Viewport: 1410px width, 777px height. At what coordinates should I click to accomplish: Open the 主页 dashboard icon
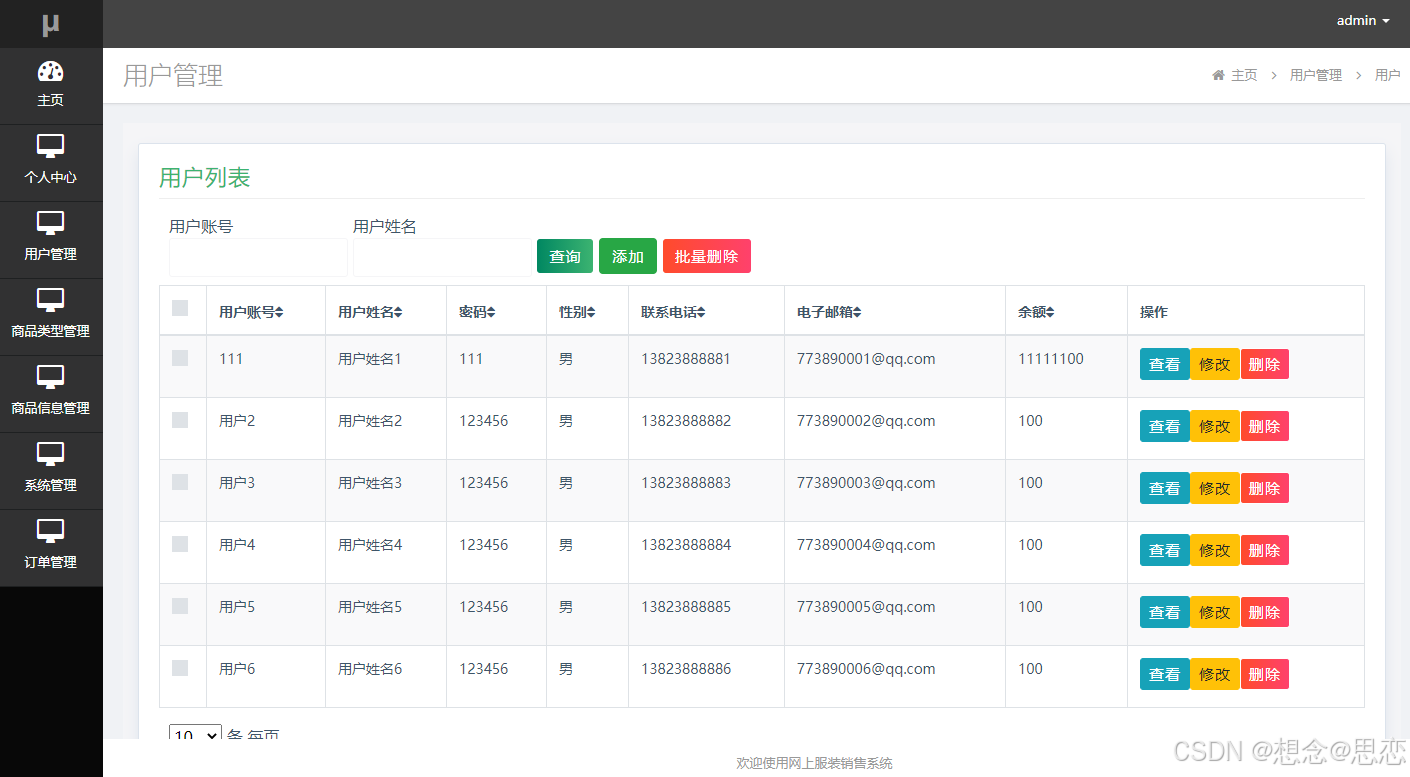click(51, 71)
